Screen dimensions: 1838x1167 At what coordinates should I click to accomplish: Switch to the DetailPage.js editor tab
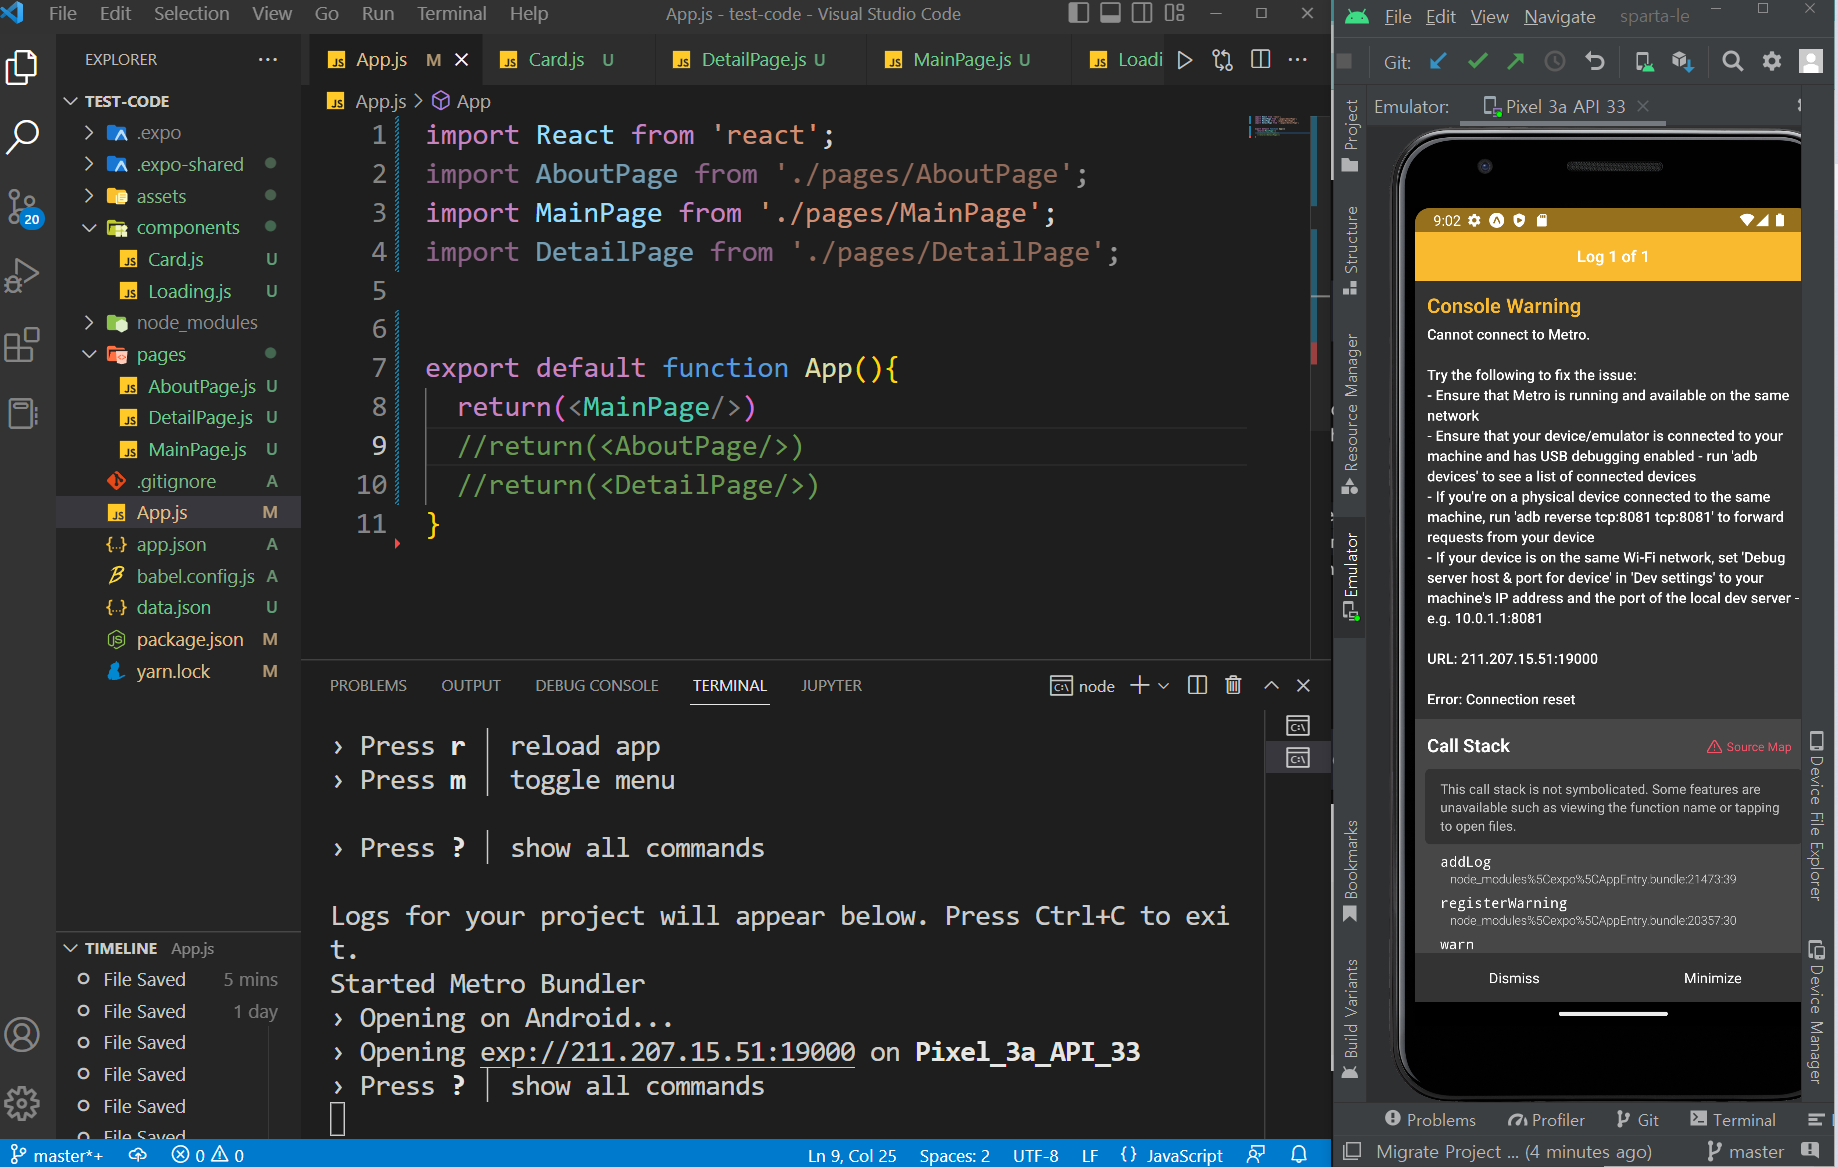click(755, 60)
